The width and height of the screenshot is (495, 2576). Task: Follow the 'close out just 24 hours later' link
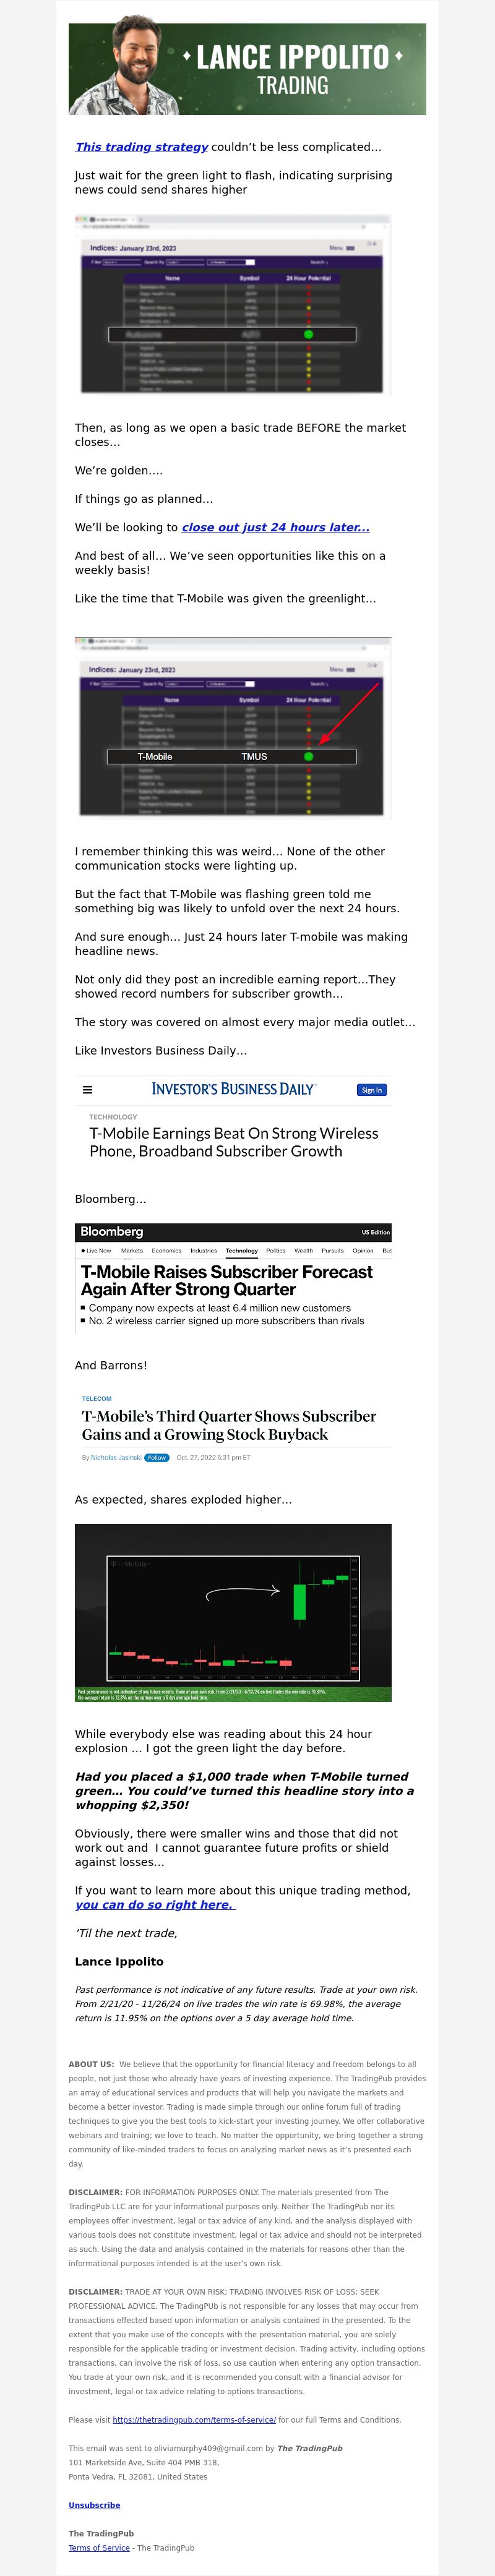(x=275, y=528)
